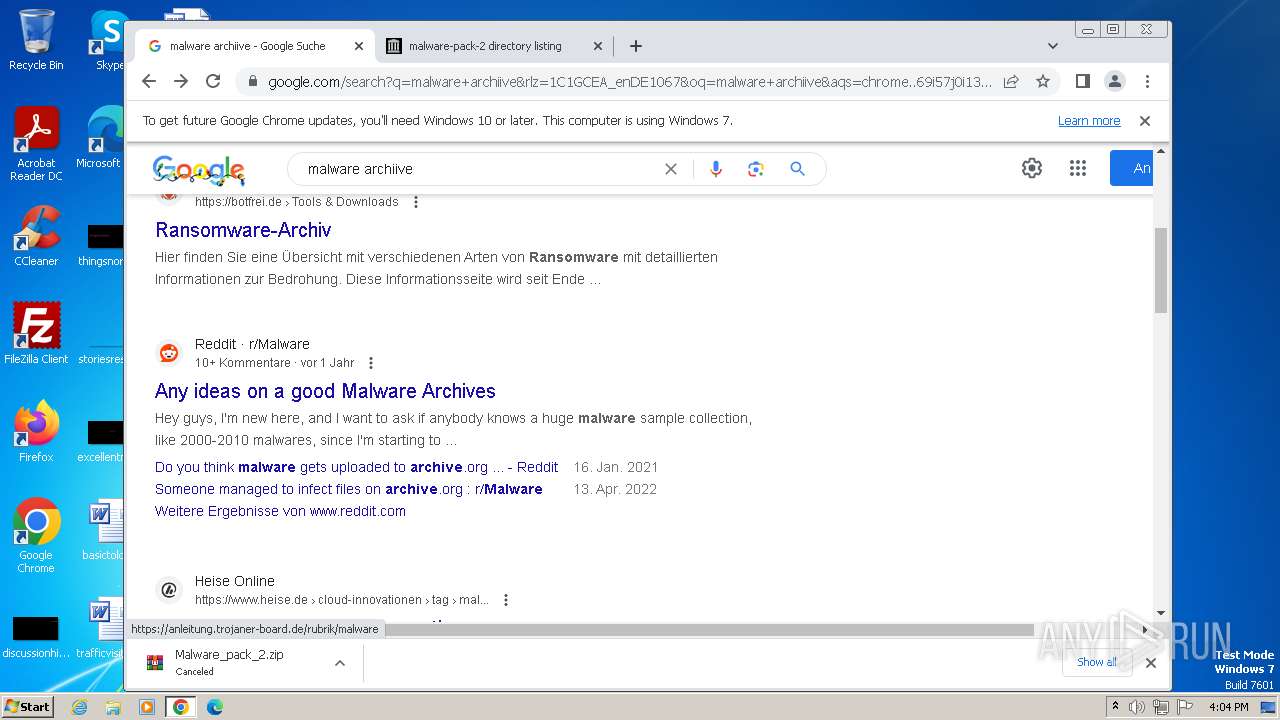This screenshot has height=720, width=1280.
Task: Open Chrome three-dot menu
Action: click(x=1147, y=81)
